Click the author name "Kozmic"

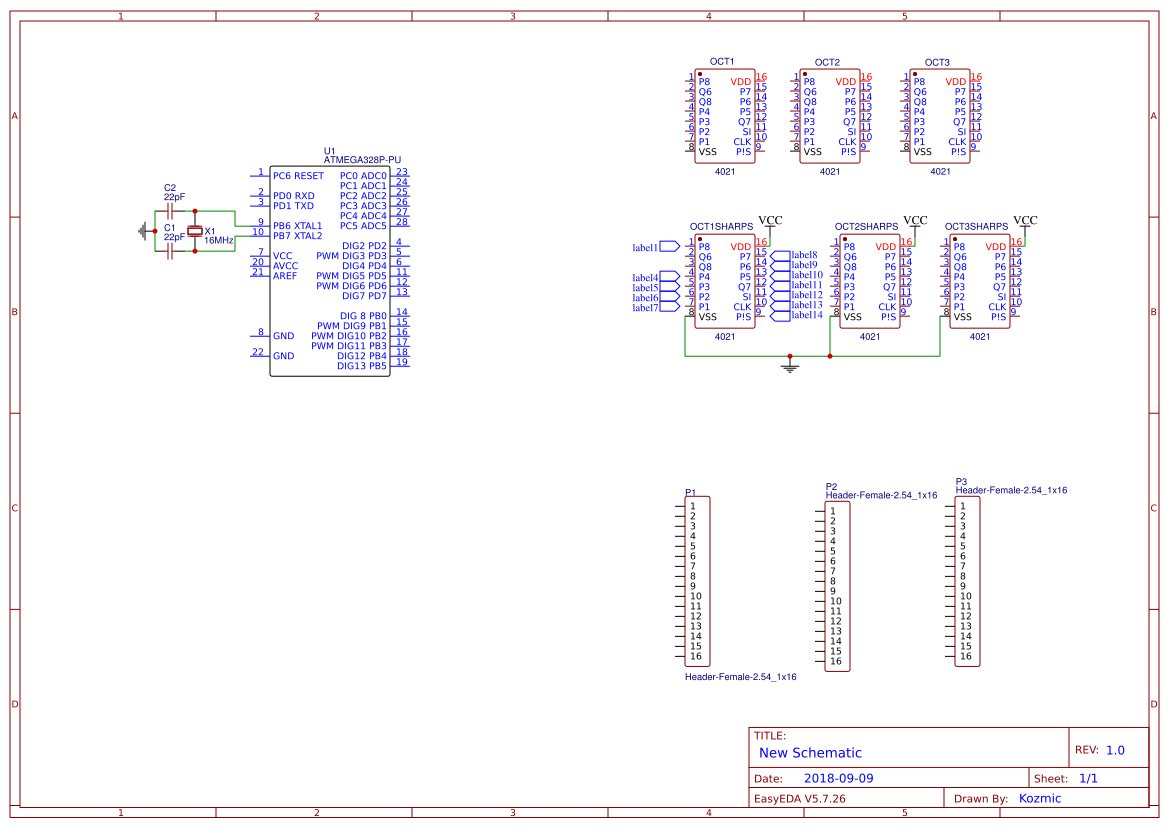click(1040, 798)
